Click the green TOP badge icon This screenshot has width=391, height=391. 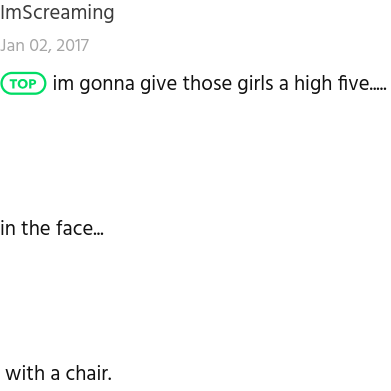(x=23, y=83)
